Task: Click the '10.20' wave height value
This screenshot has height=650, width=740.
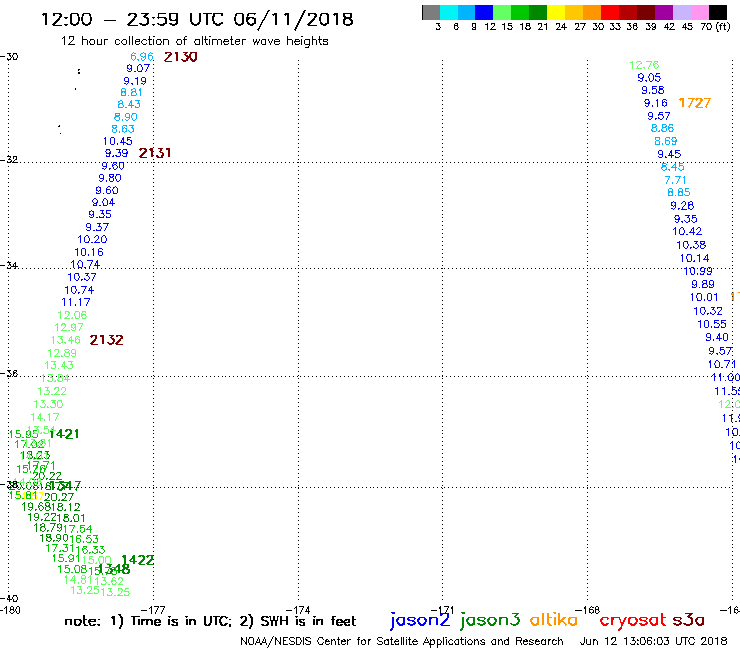Action: (x=92, y=239)
